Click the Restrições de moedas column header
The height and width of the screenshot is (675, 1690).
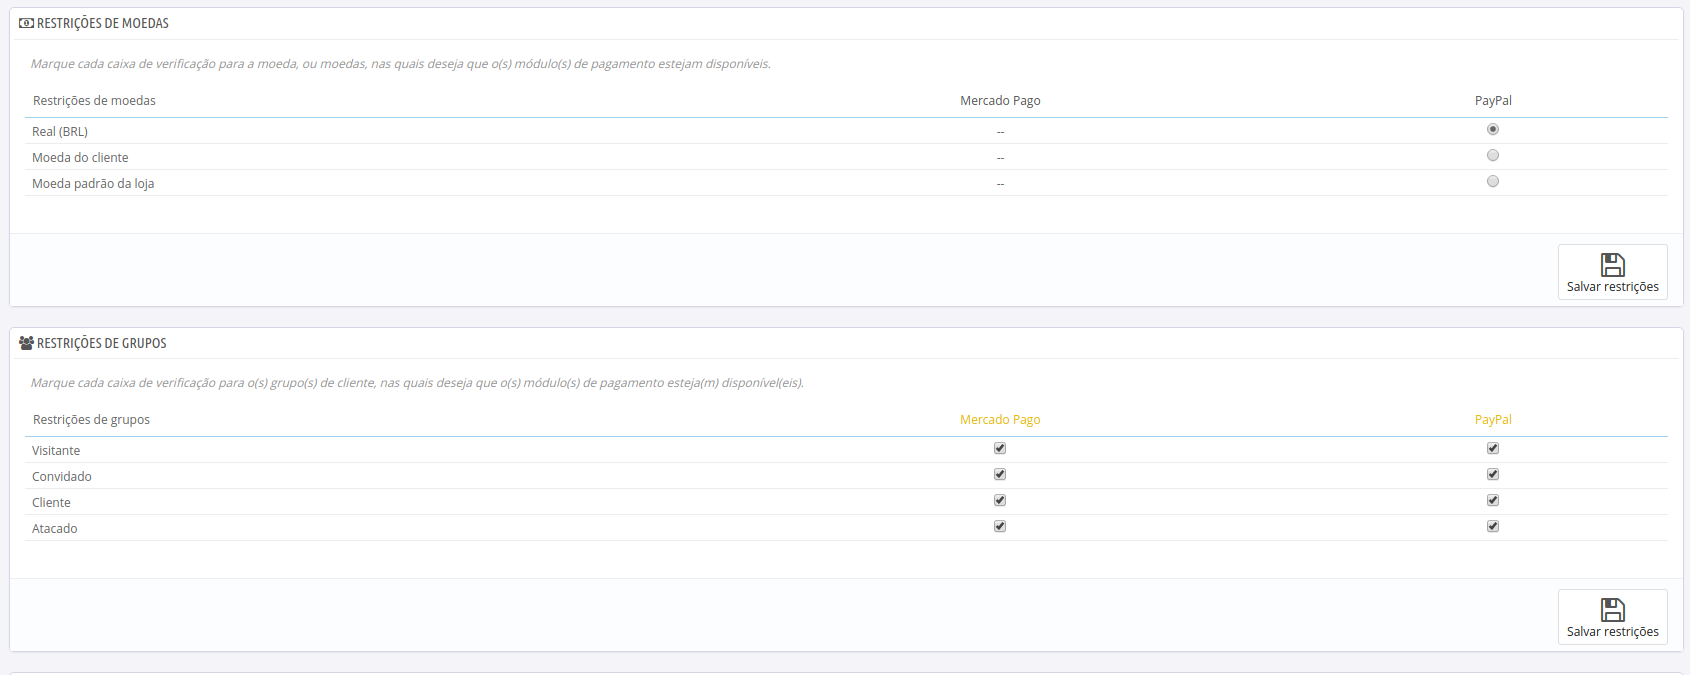pyautogui.click(x=94, y=101)
